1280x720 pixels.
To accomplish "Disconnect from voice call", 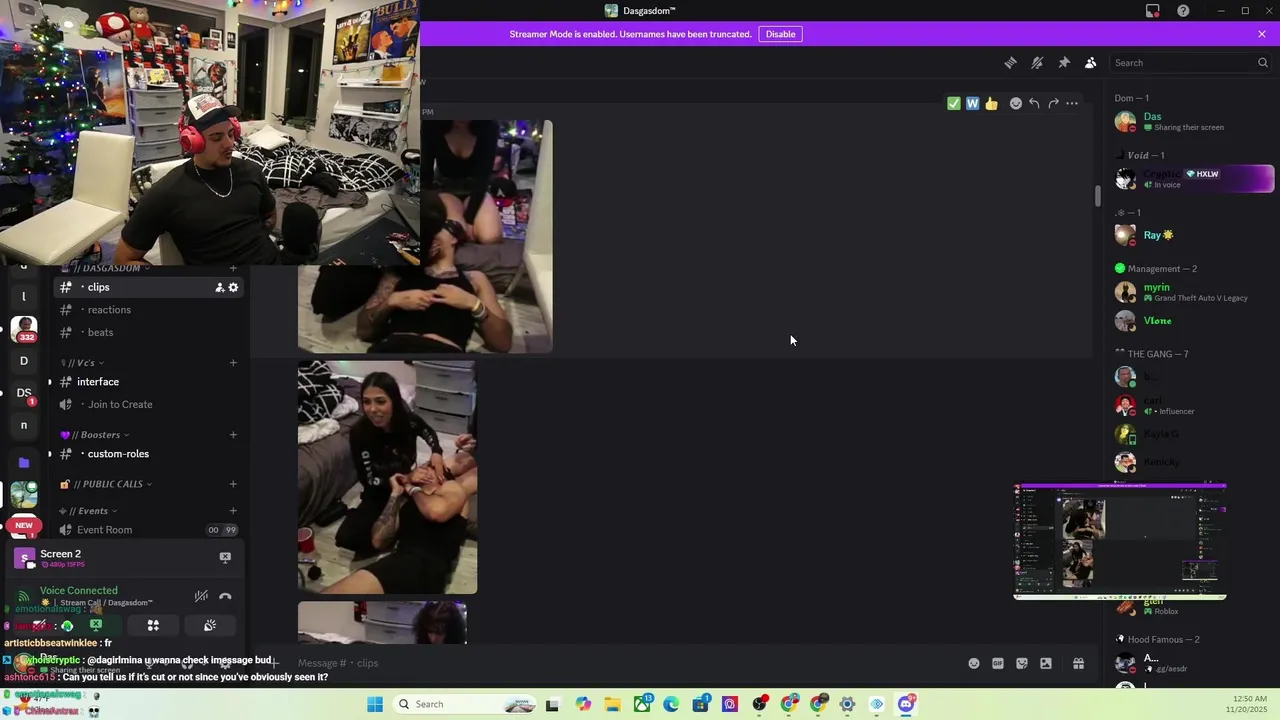I will click(x=225, y=596).
